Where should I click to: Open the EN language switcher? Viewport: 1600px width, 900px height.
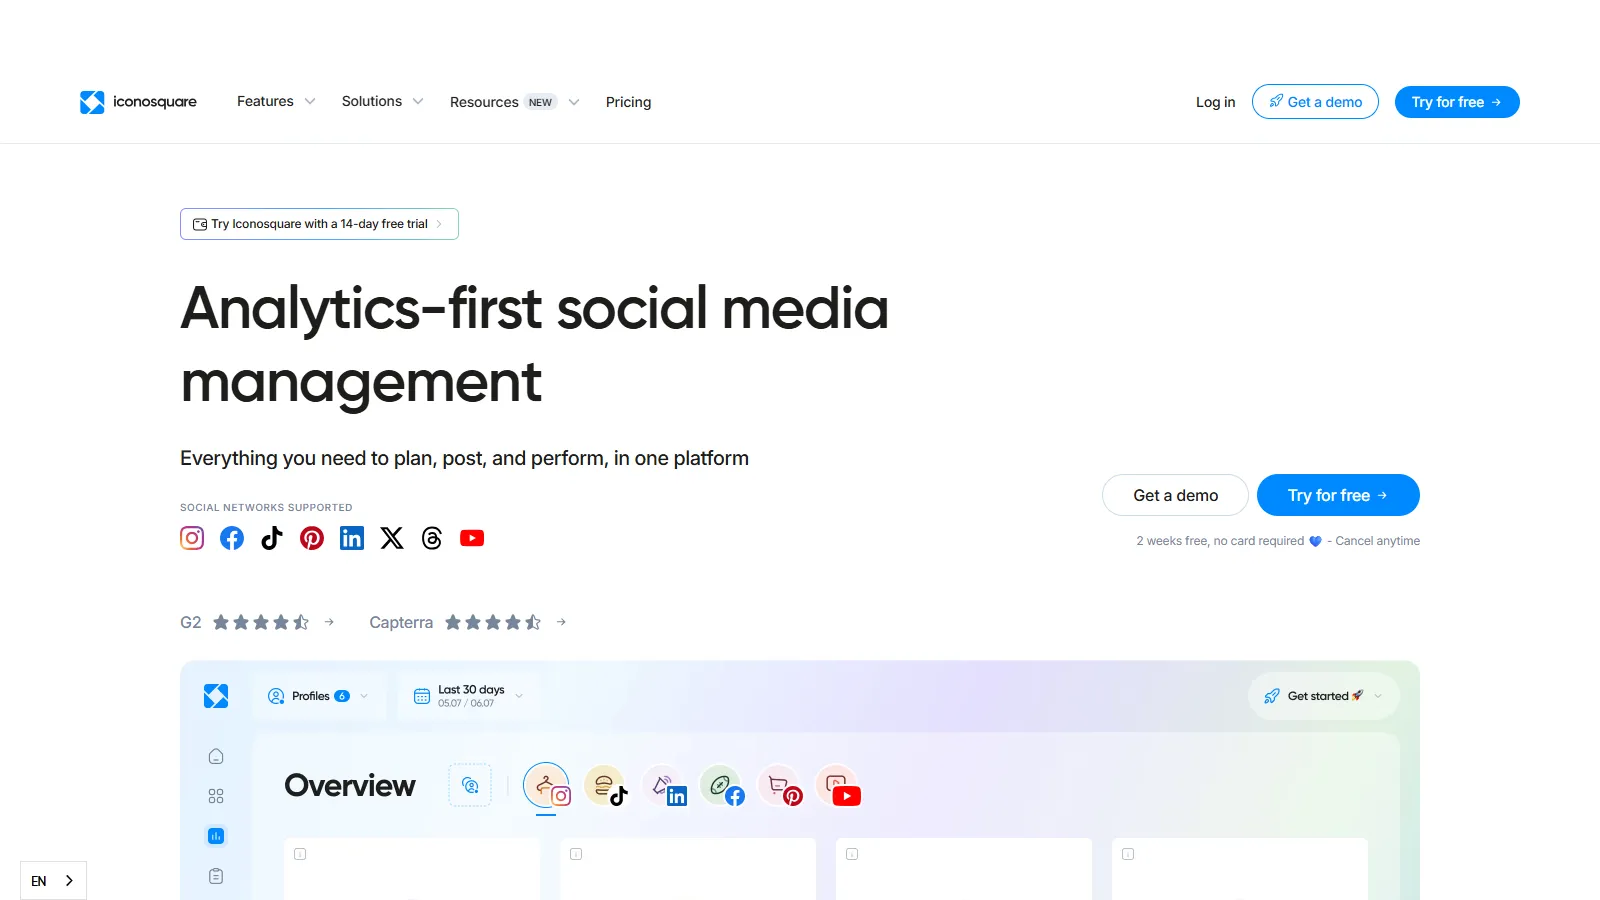[52, 881]
